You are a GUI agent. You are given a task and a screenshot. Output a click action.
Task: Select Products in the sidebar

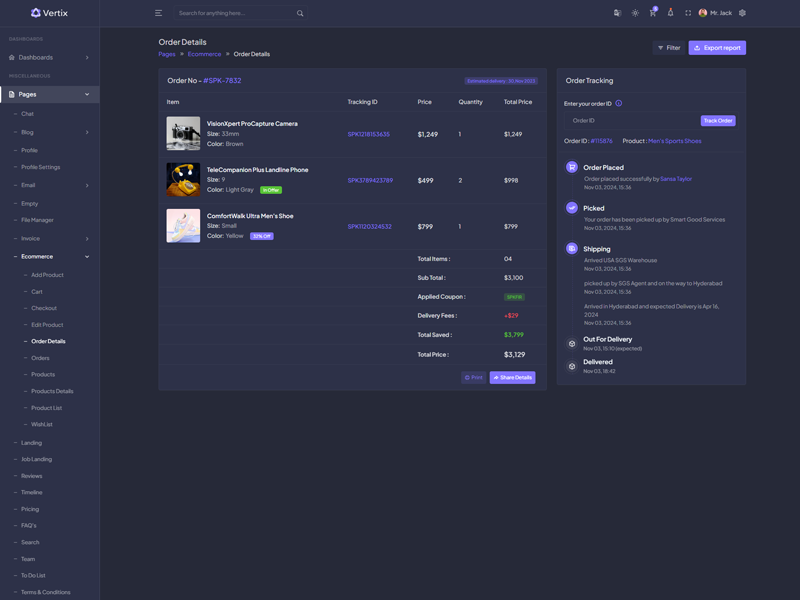coord(43,375)
